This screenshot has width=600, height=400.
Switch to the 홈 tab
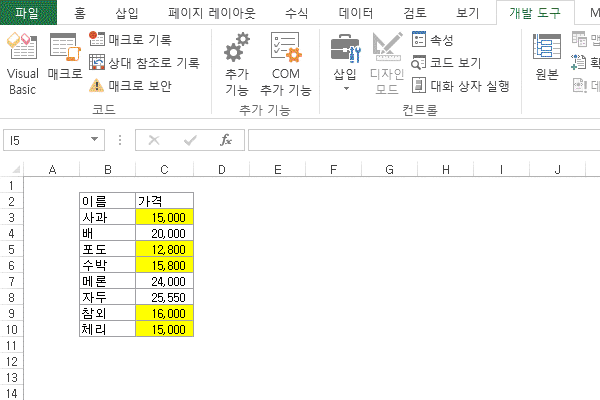pos(80,13)
